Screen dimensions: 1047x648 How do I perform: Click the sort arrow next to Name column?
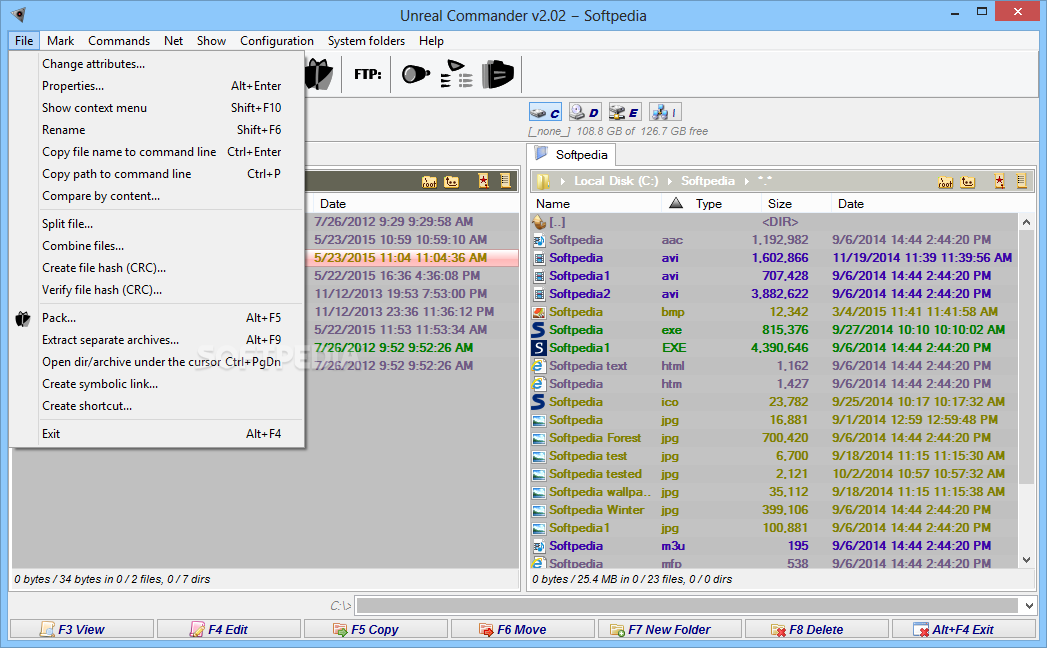[x=676, y=203]
